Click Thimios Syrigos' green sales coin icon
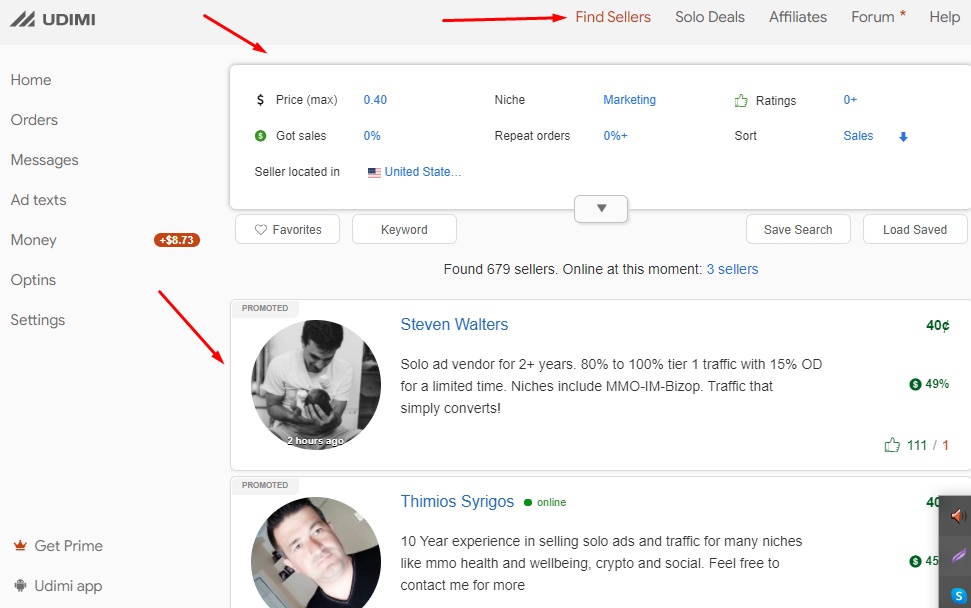Screen dimensions: 971x608 coord(915,561)
